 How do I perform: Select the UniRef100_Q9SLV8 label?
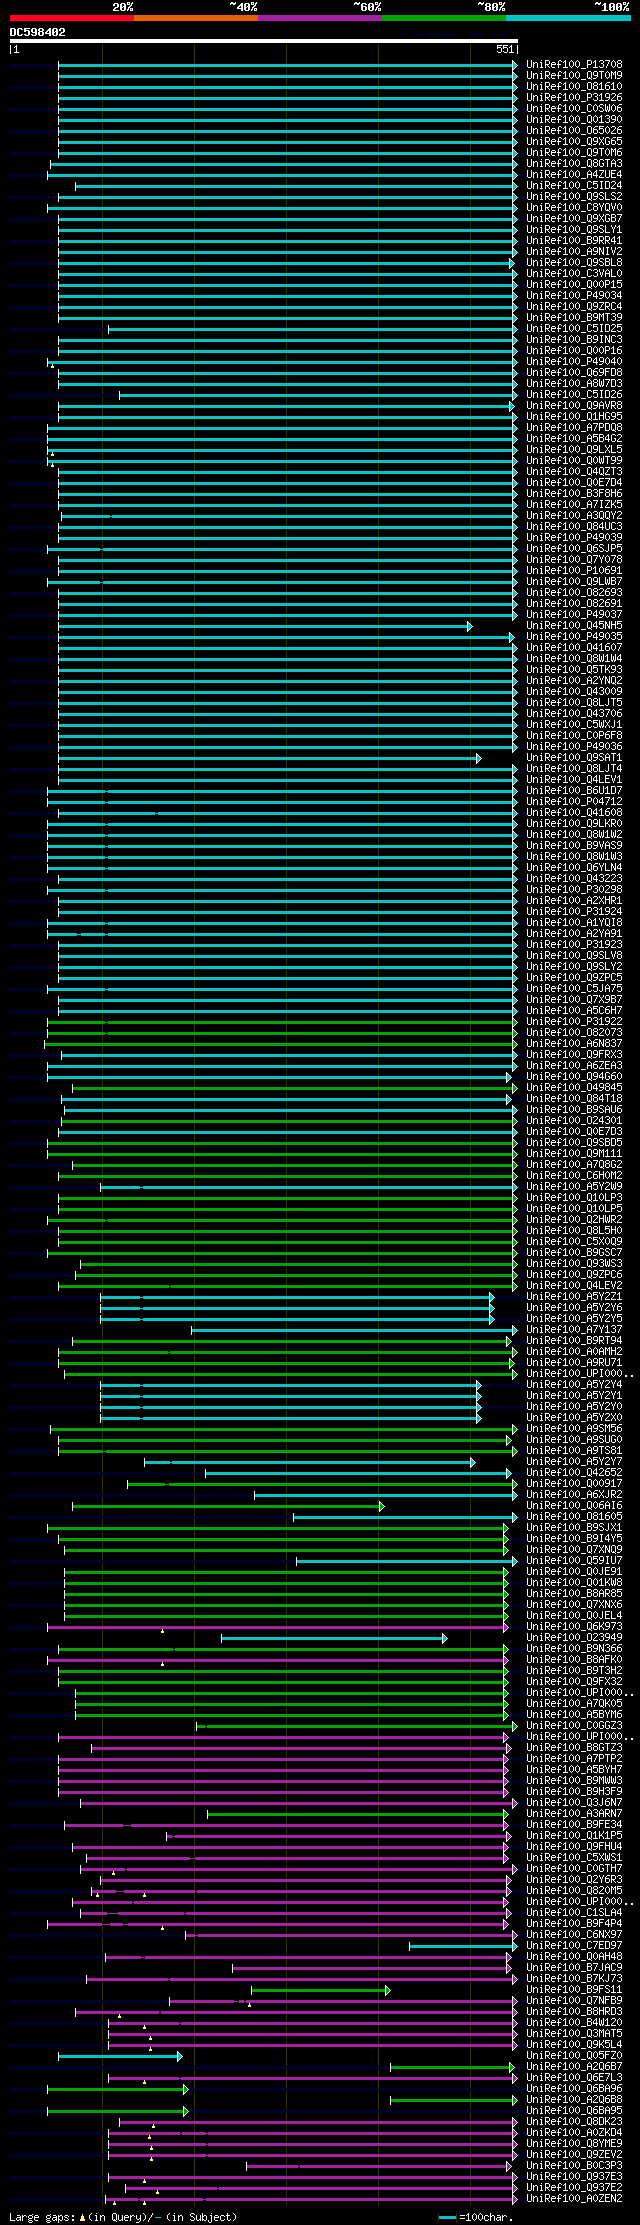[x=574, y=956]
